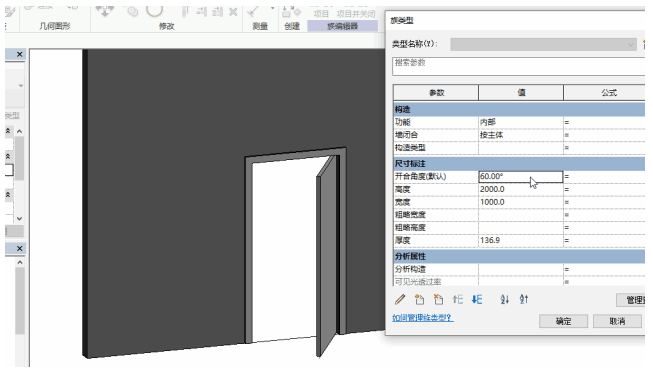Close the lower left docked panel

tap(20, 248)
